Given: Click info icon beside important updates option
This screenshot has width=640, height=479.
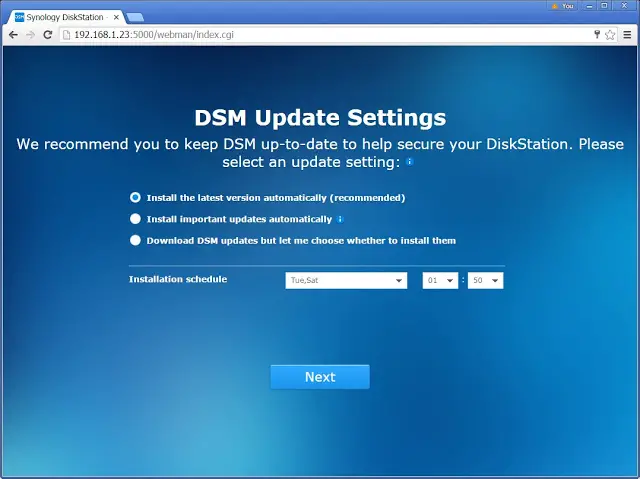Looking at the screenshot, I should (x=340, y=220).
